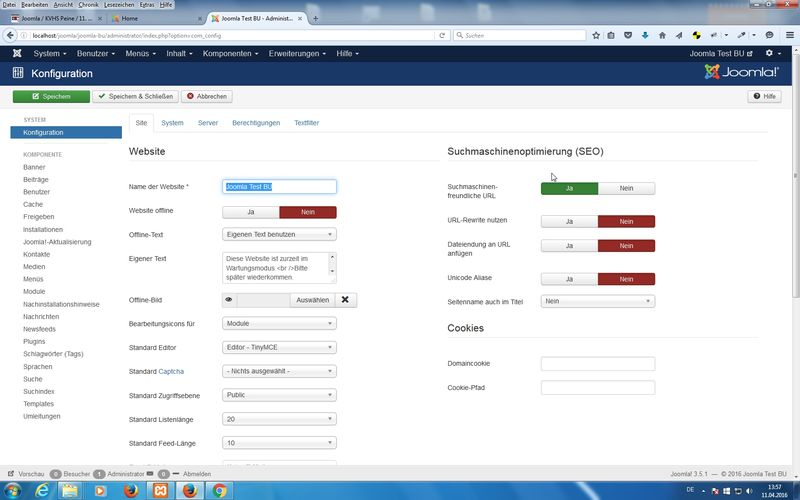The image size is (800, 500).
Task: Launch Google Chrome from the taskbar
Action: pos(219,490)
